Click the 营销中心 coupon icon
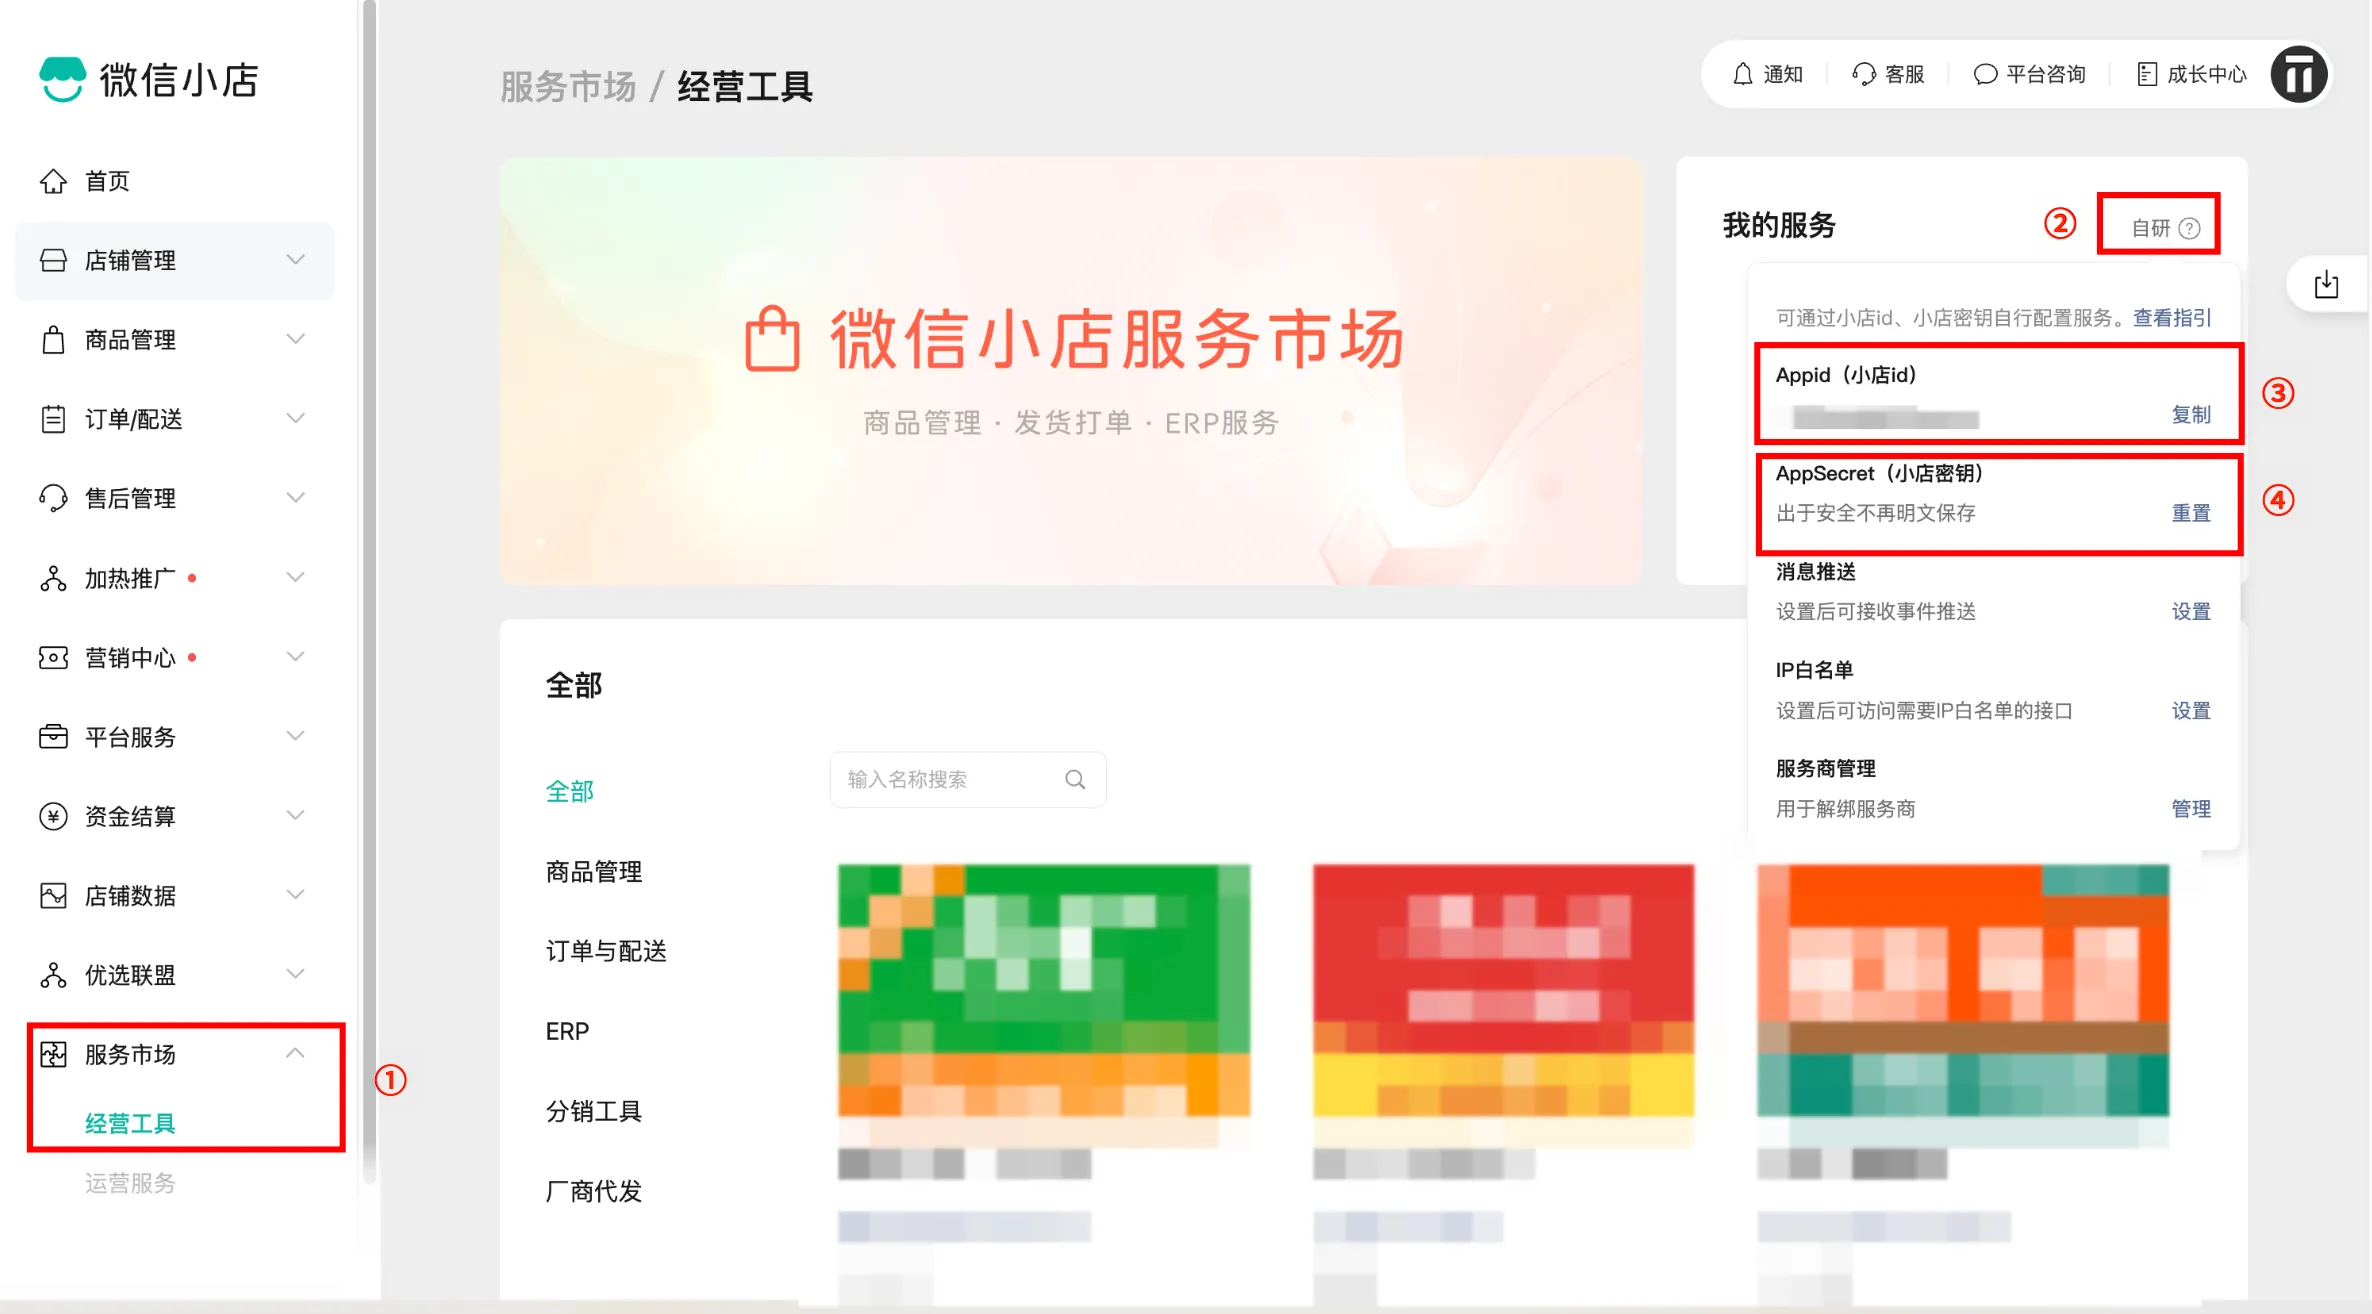Screen dimensions: 2372x1314 (x=53, y=657)
